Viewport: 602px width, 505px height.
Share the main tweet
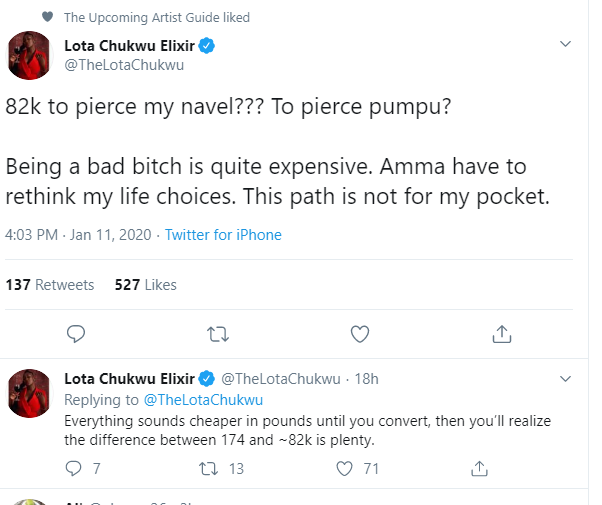pyautogui.click(x=503, y=333)
